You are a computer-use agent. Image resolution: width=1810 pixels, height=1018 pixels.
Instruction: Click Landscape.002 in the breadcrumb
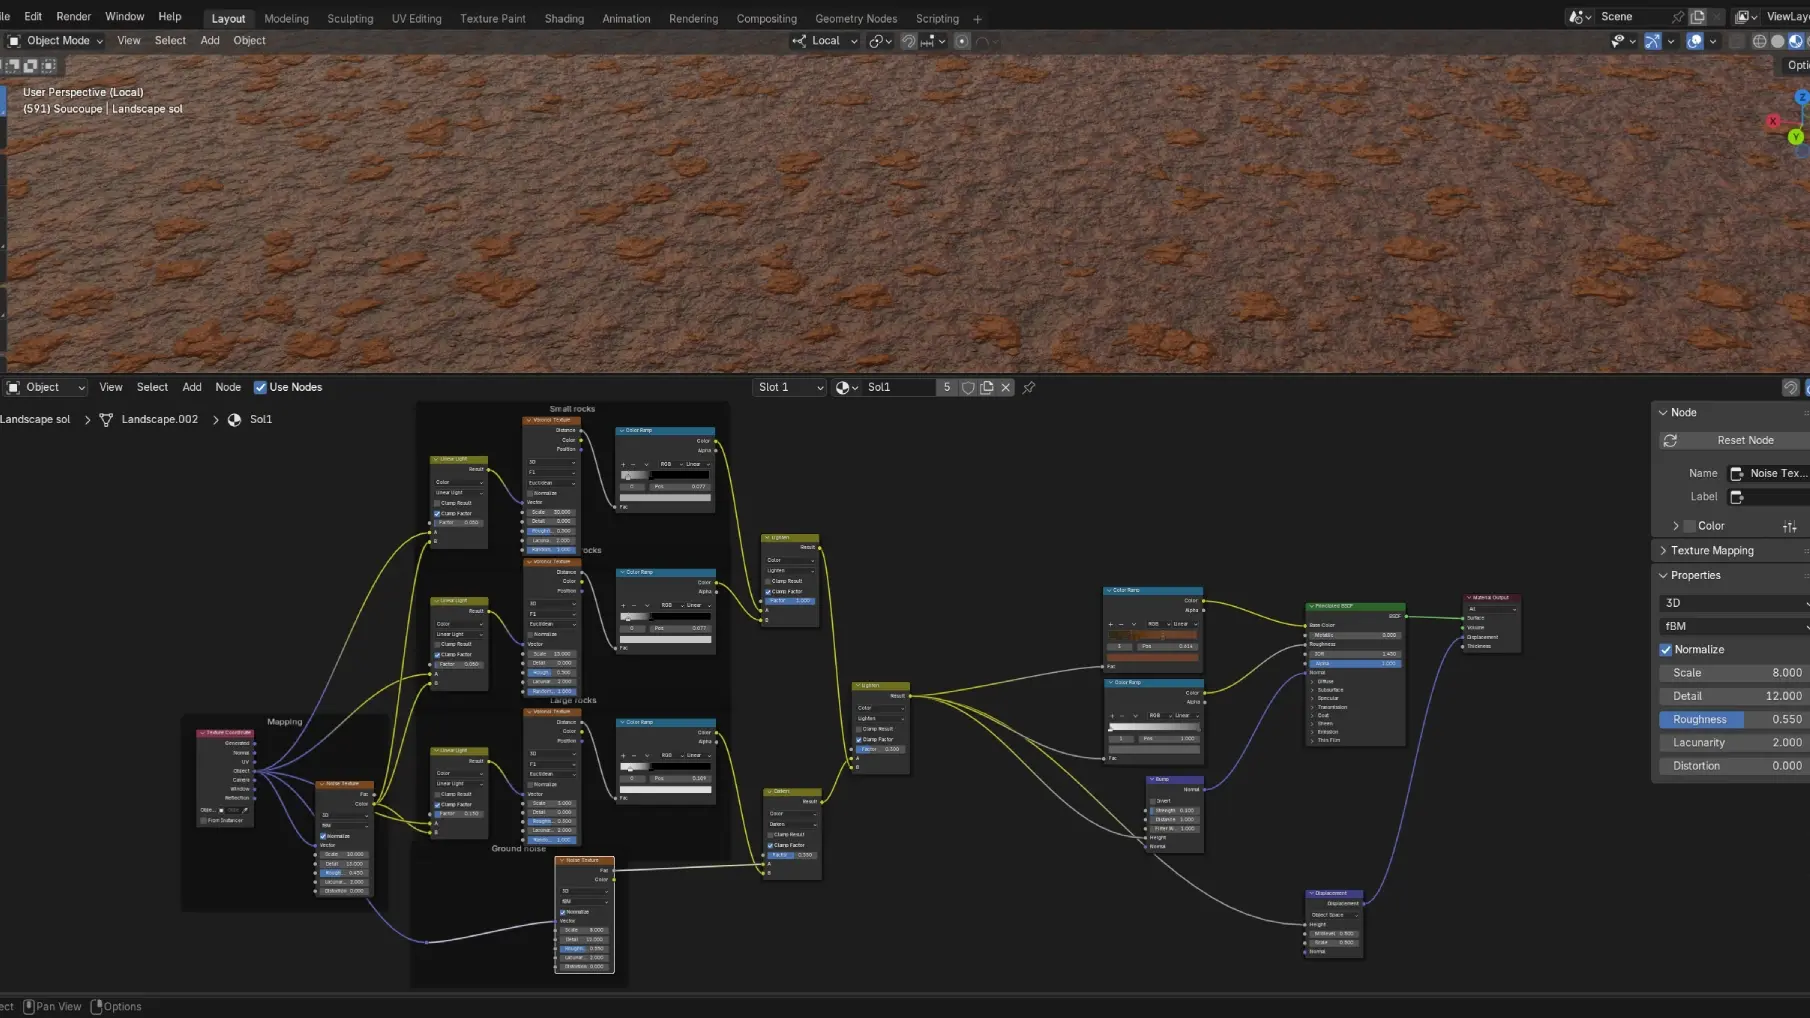tap(159, 420)
